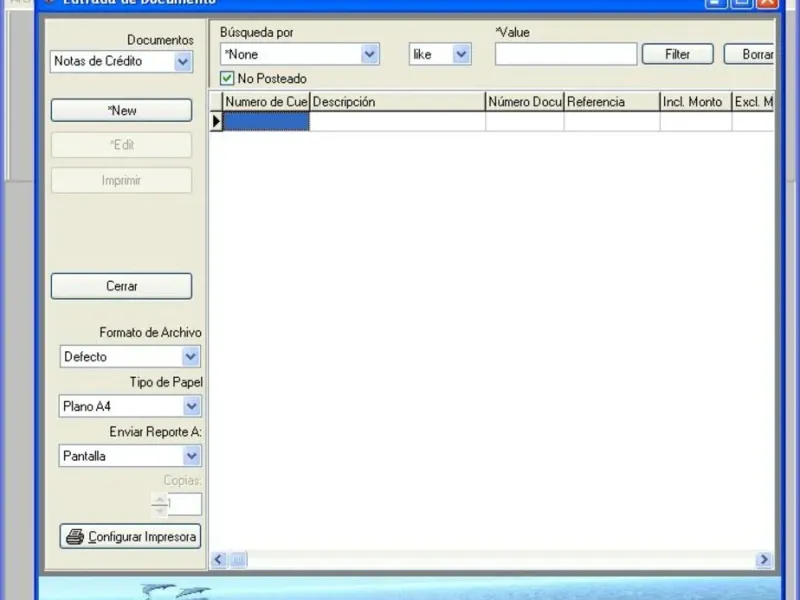Open the Enviar Reporte A dropdown (Pantalla)
Viewport: 800px width, 600px height.
point(130,456)
